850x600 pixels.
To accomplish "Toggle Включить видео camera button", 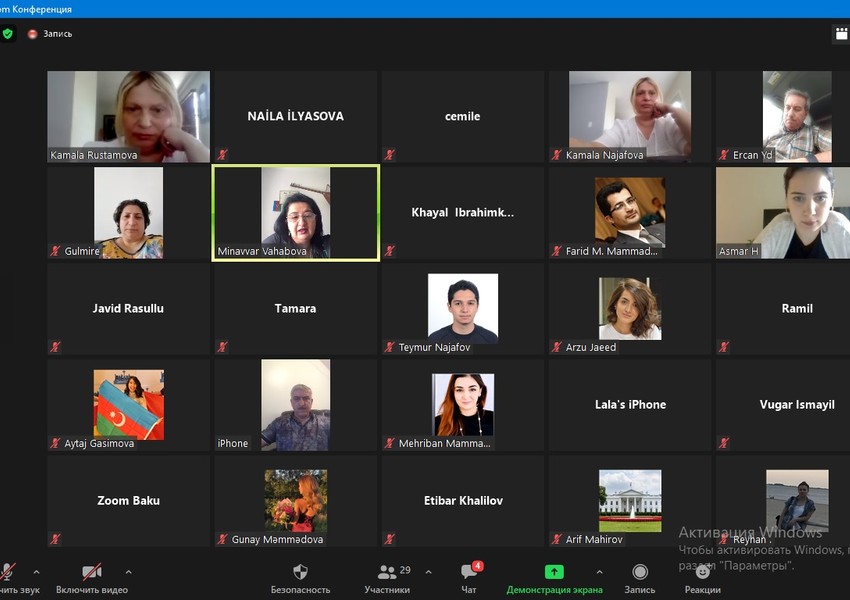I will point(92,573).
